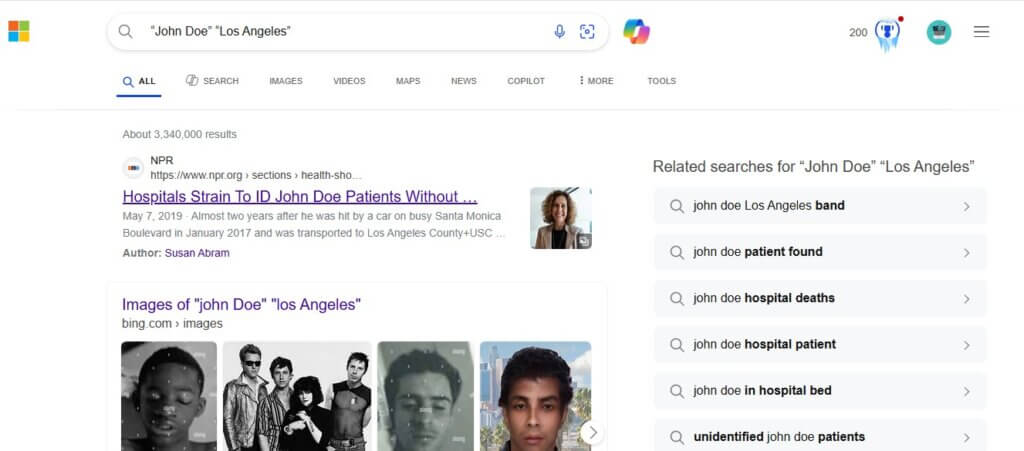Switch to the MAPS tab
The image size is (1024, 451).
tap(408, 81)
